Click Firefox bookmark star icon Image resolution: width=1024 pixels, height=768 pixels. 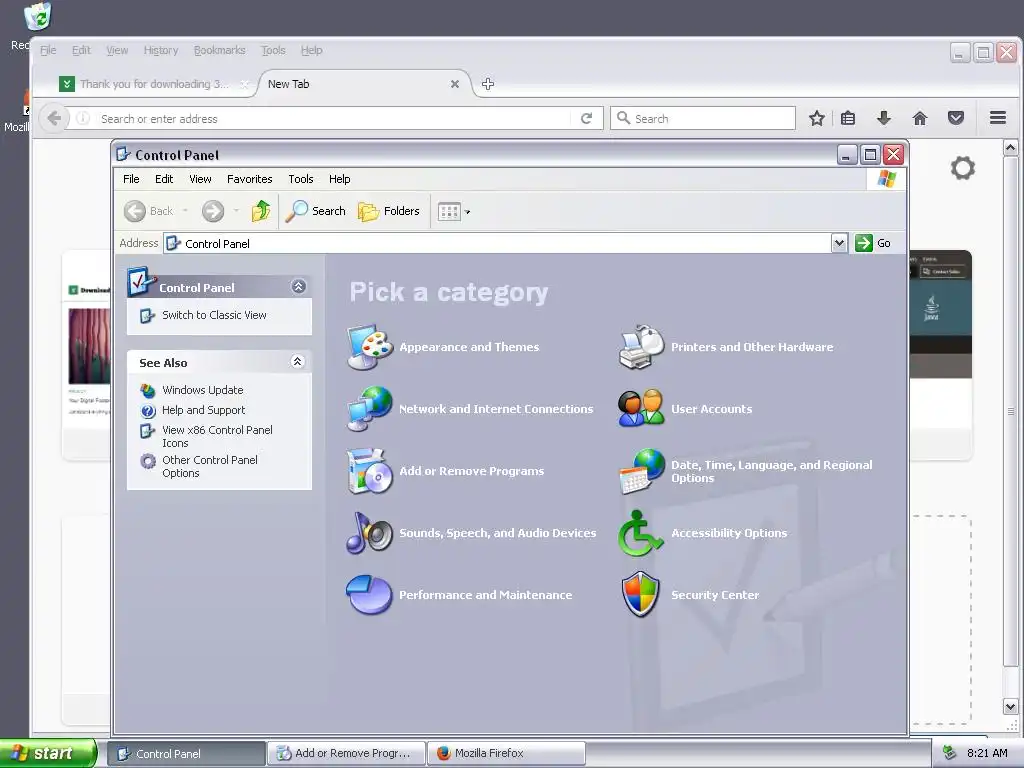(816, 118)
